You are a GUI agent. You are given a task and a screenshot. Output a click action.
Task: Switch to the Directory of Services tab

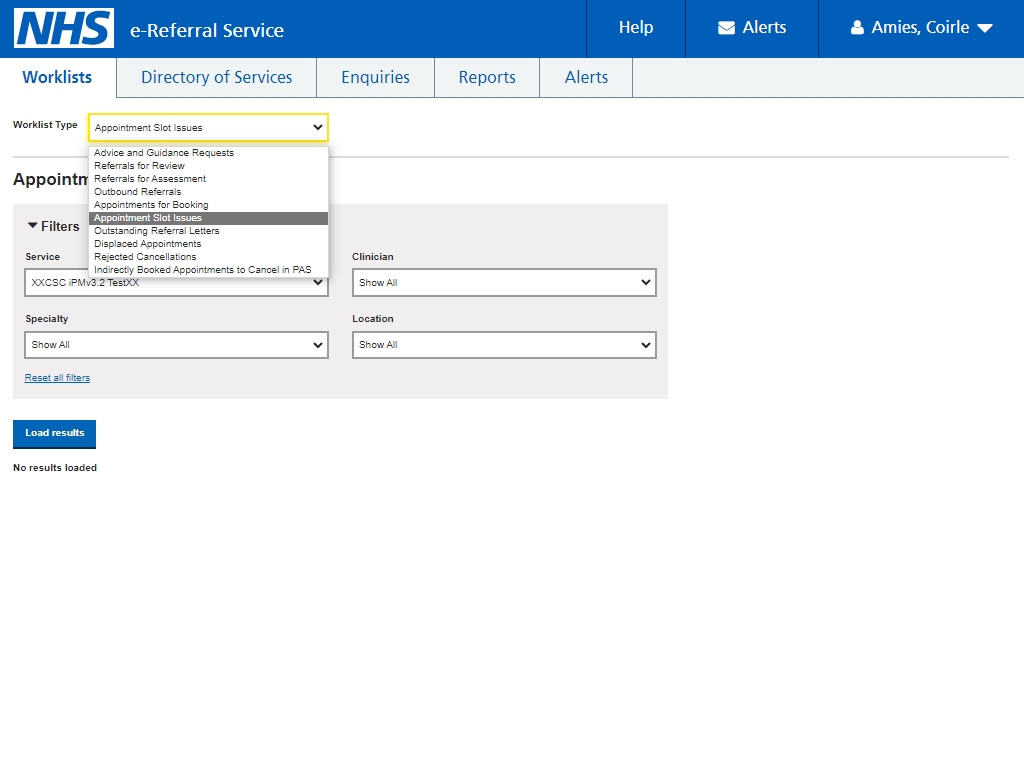click(216, 77)
